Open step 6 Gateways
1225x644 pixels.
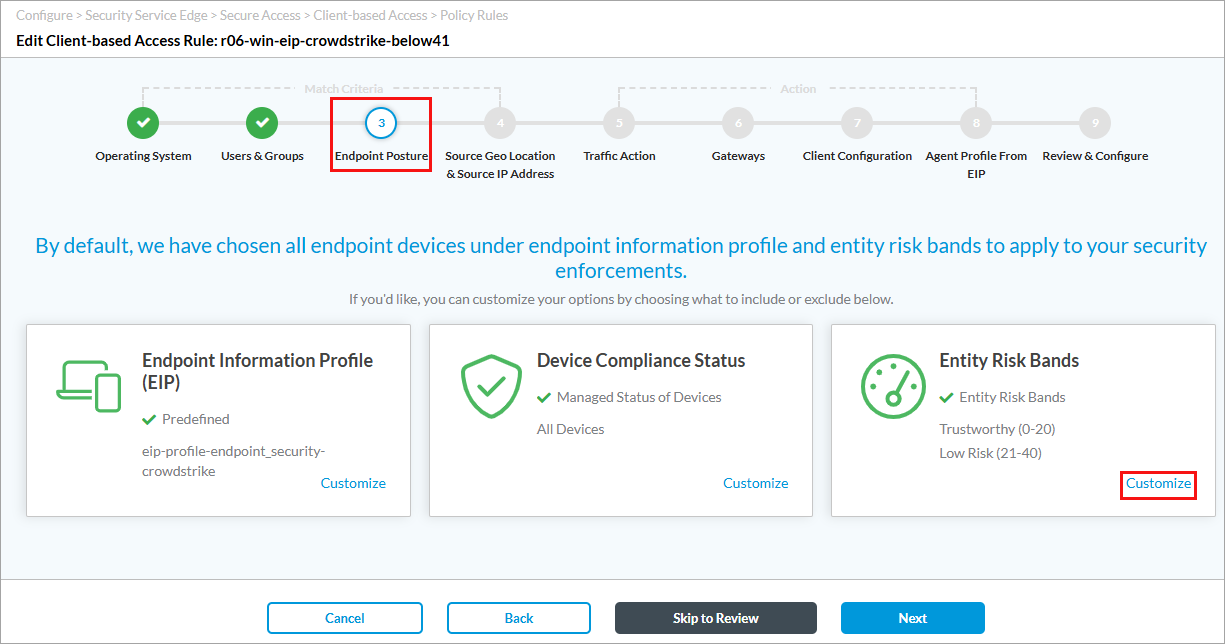(x=738, y=123)
